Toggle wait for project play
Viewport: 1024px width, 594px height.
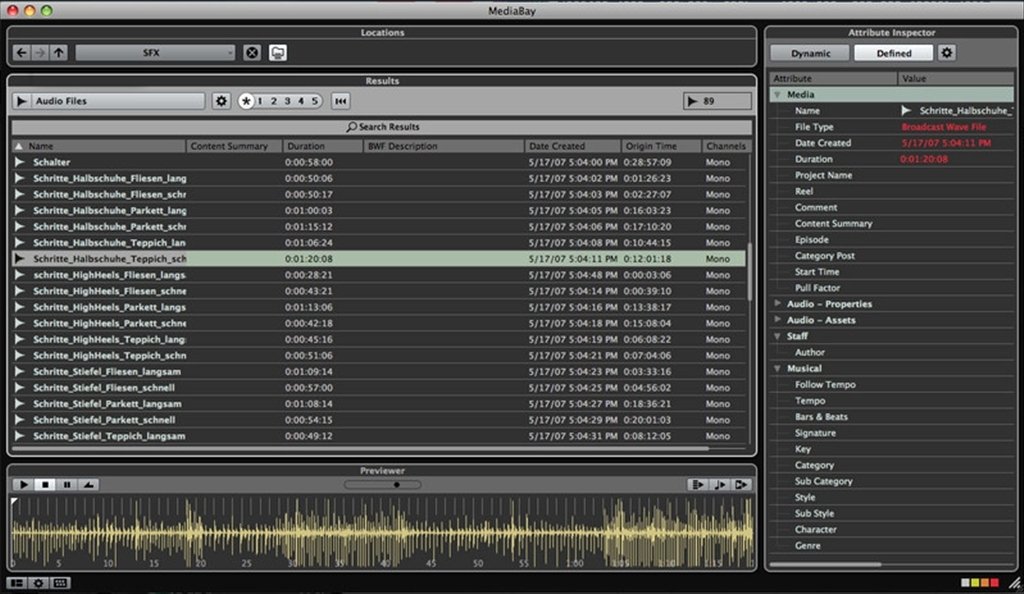tap(741, 484)
